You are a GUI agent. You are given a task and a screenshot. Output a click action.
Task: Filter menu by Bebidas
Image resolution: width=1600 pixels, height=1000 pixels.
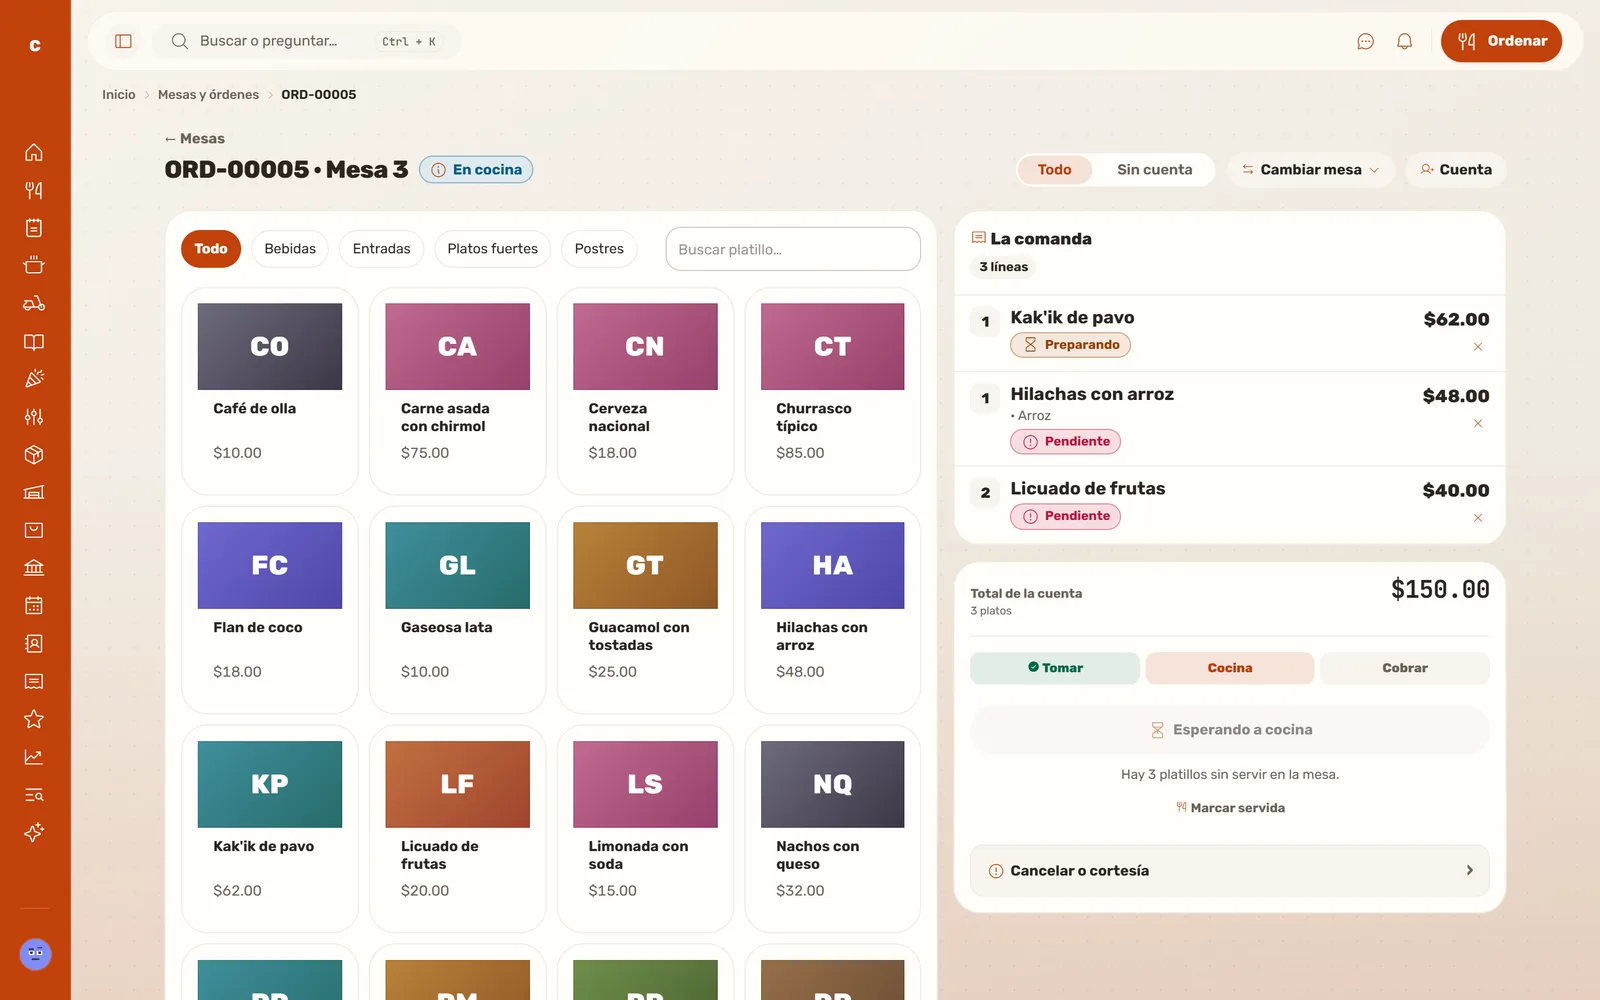pyautogui.click(x=290, y=249)
